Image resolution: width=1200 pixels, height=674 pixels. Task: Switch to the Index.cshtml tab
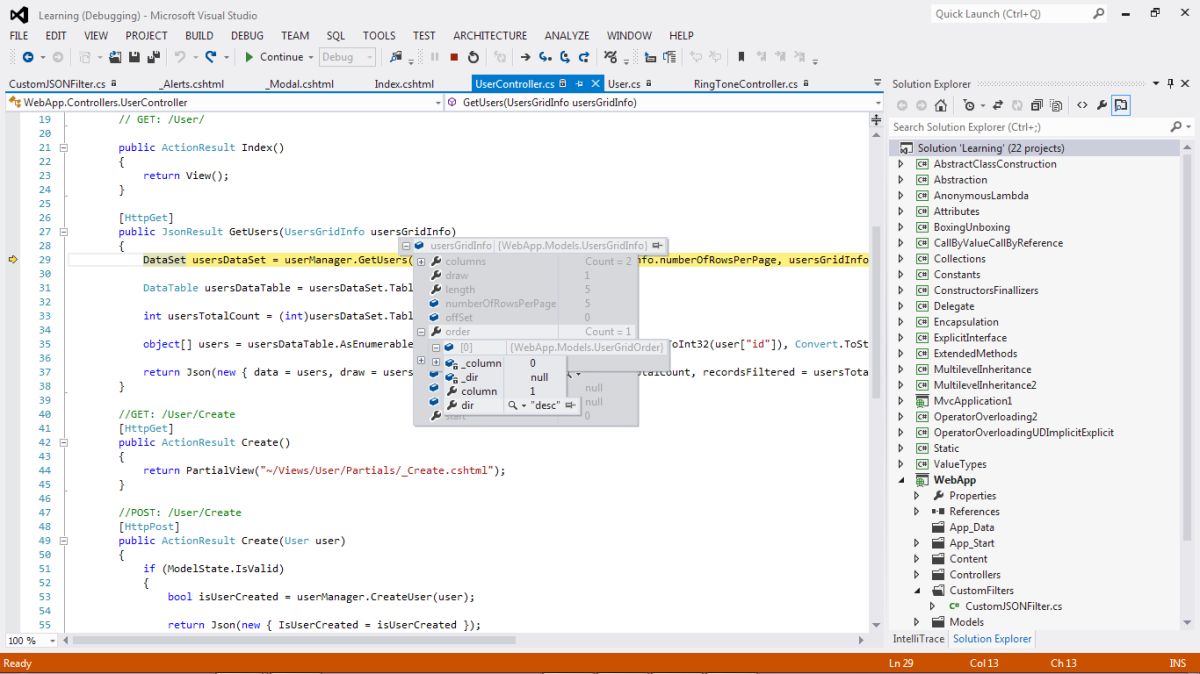click(x=404, y=84)
